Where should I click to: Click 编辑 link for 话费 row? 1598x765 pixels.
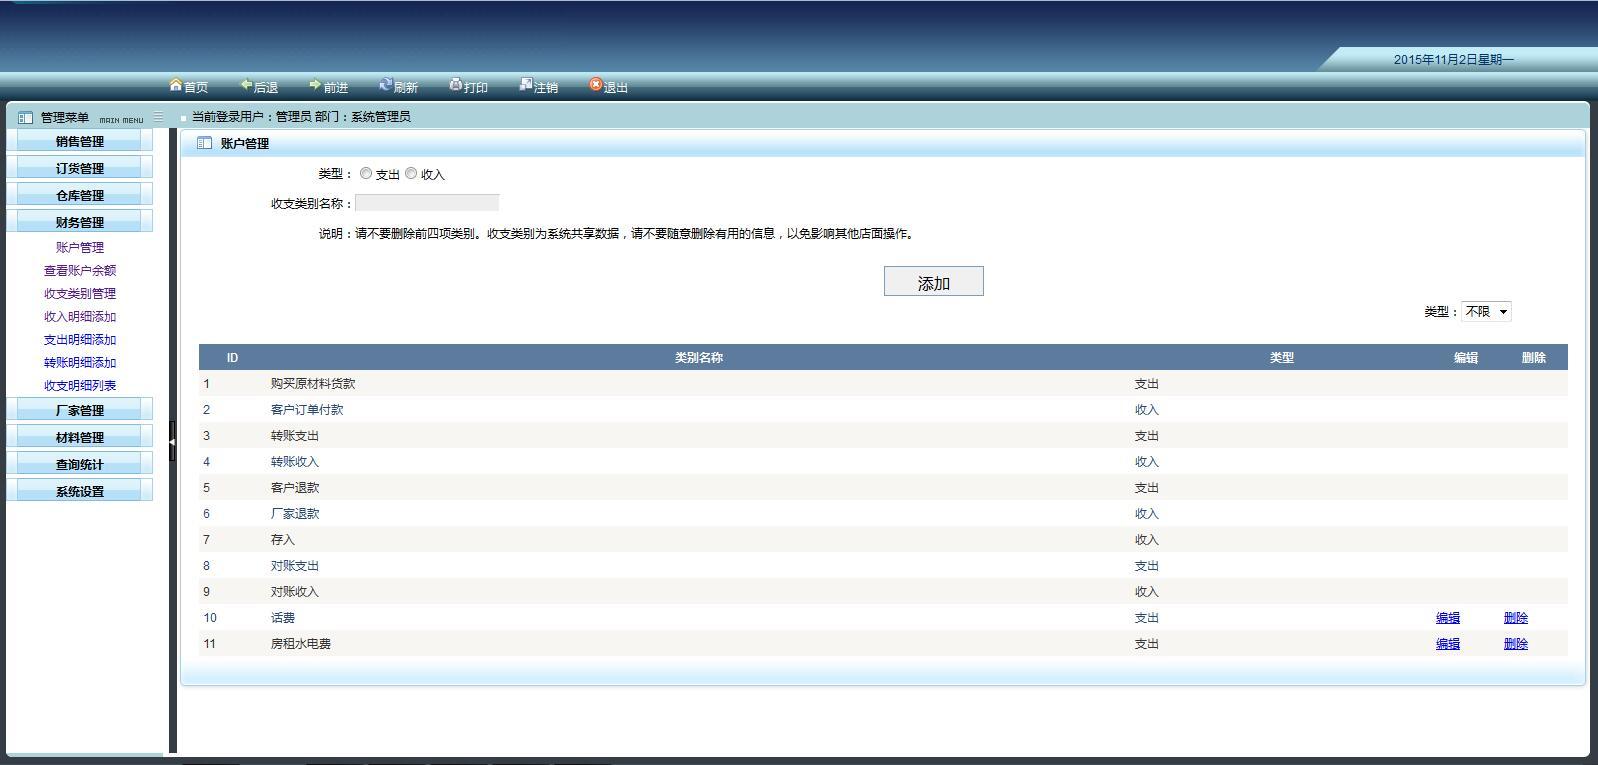(x=1447, y=618)
